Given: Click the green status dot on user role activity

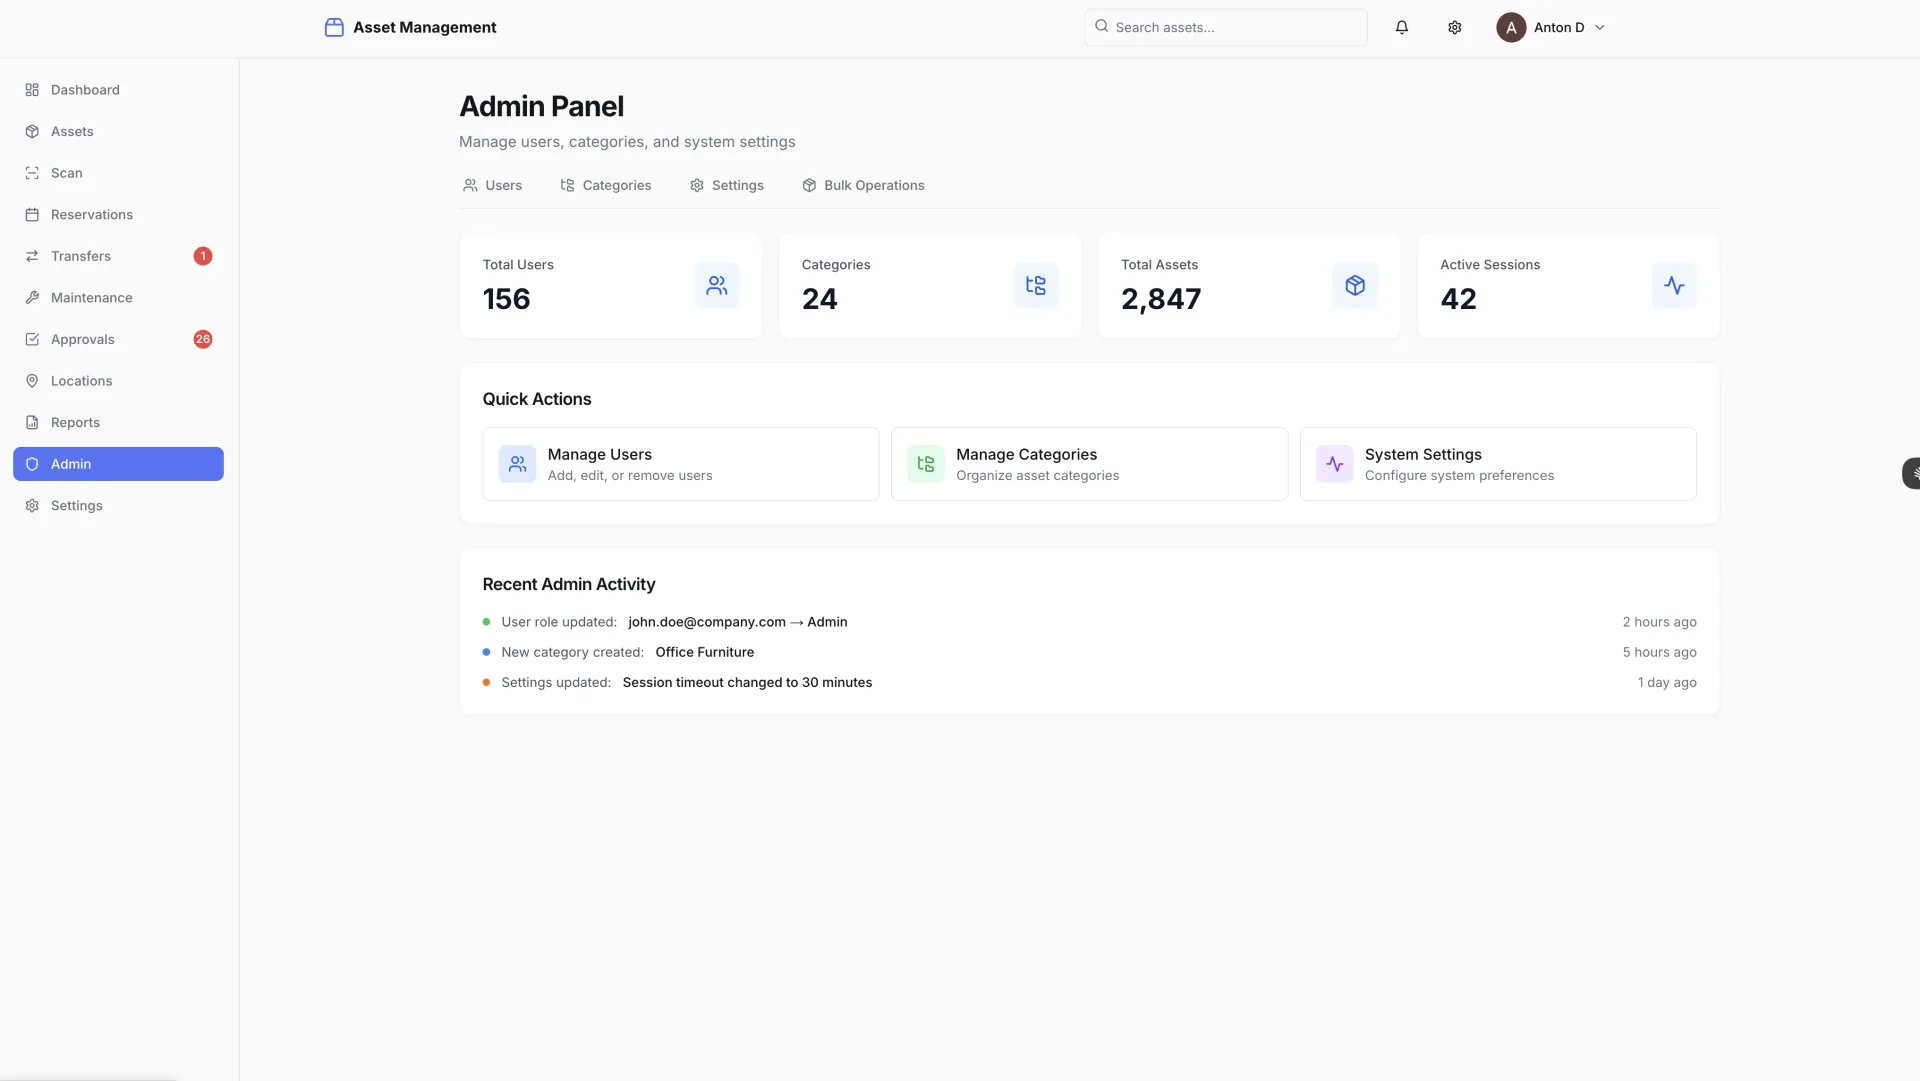Looking at the screenshot, I should [487, 621].
